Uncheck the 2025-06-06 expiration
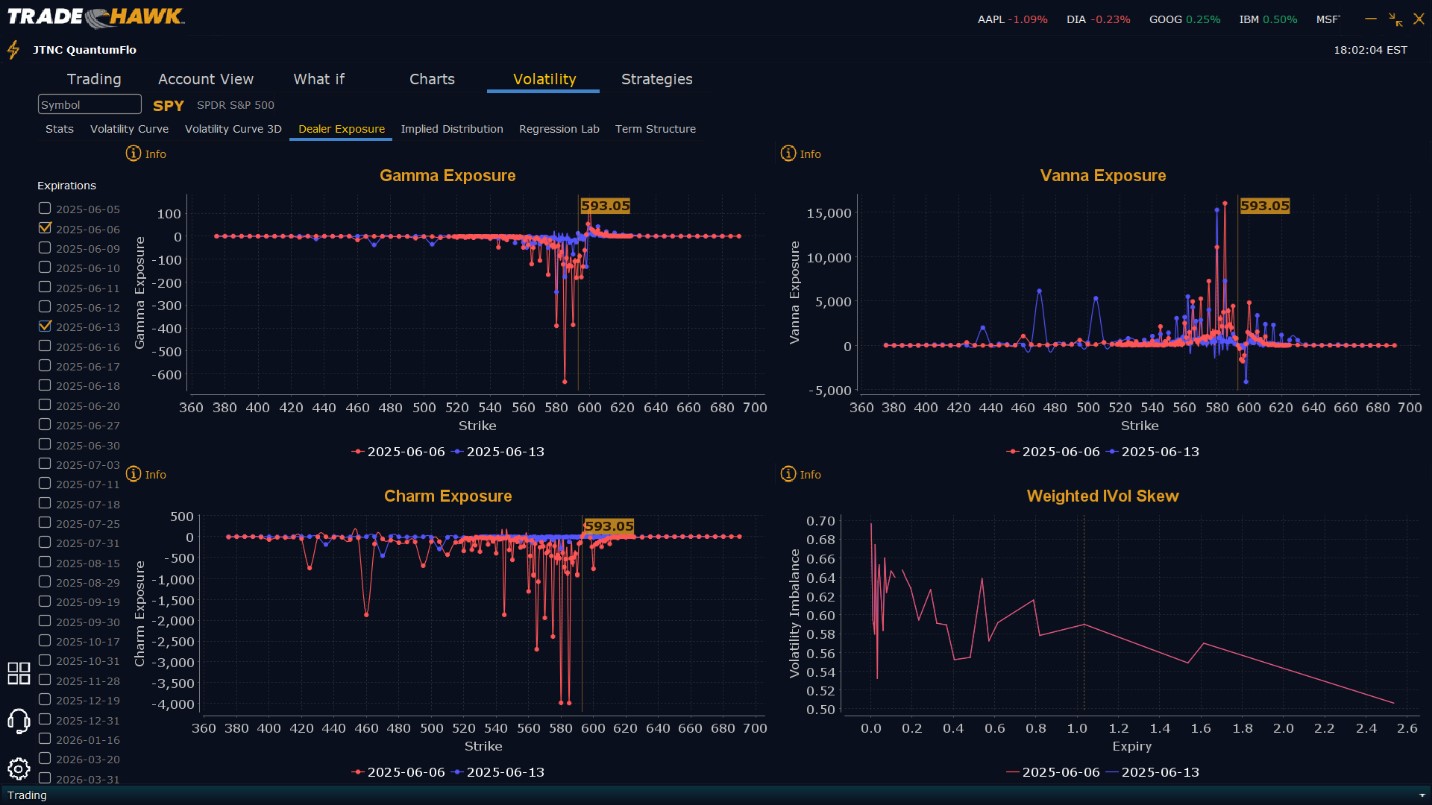 tap(45, 228)
